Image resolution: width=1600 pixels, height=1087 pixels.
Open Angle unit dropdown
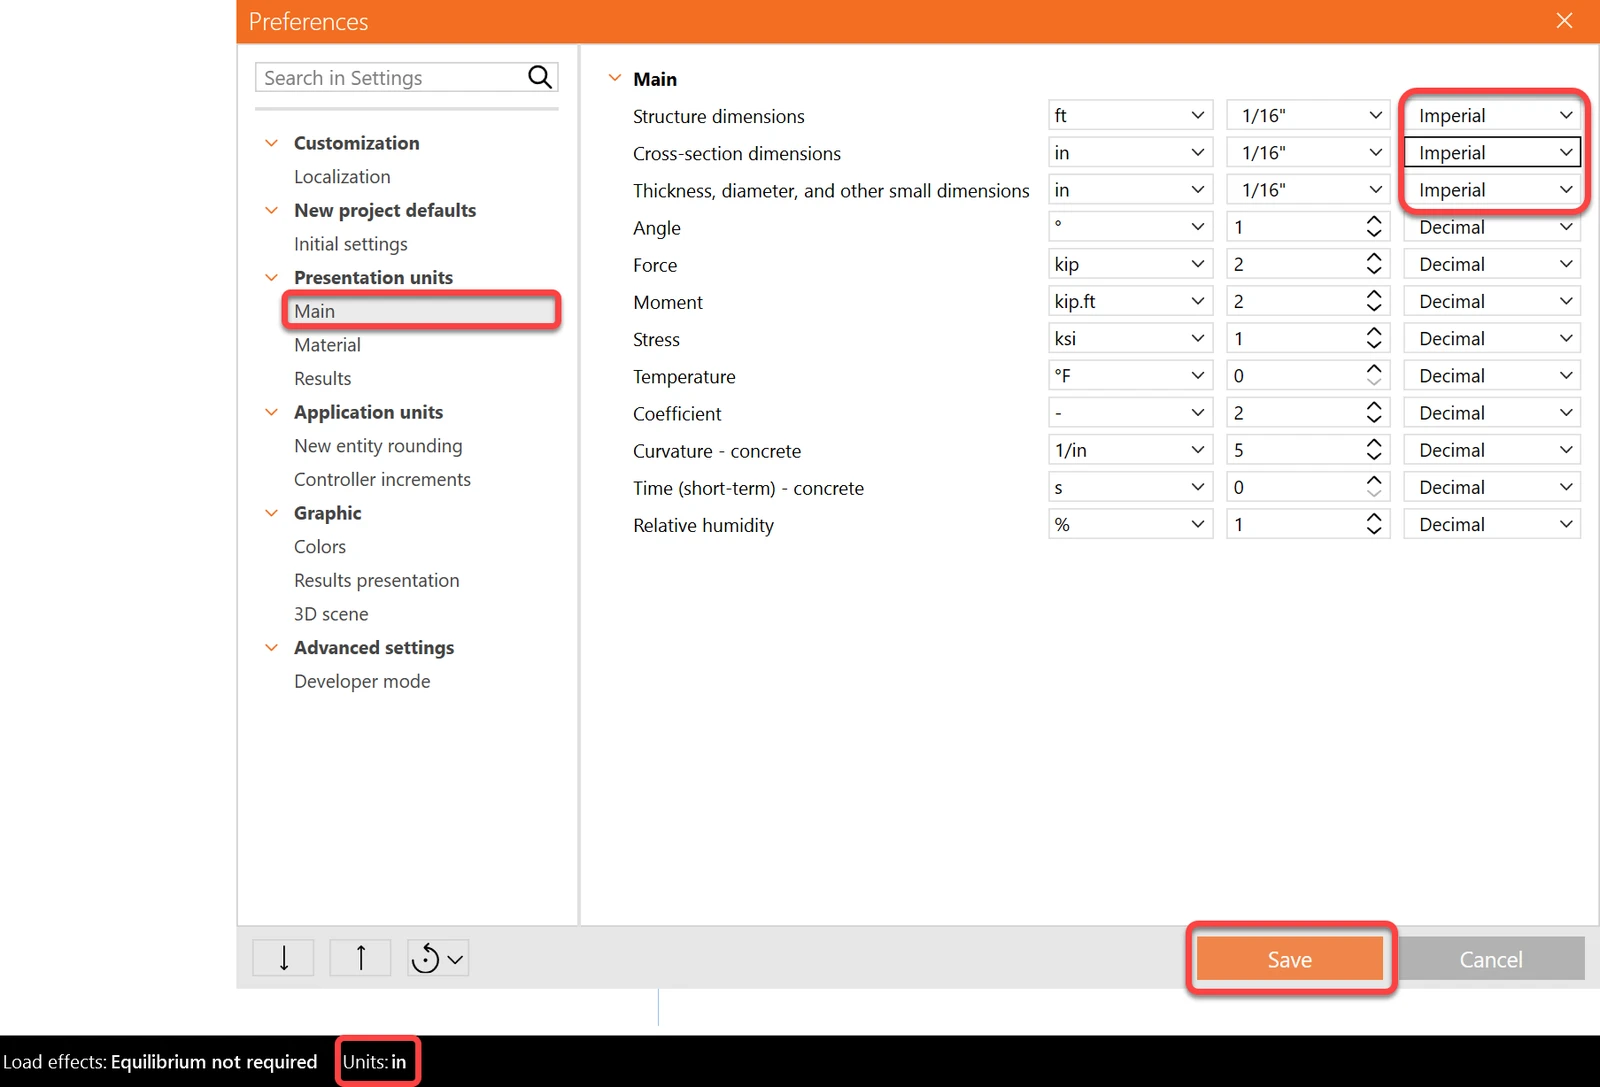pos(1130,227)
